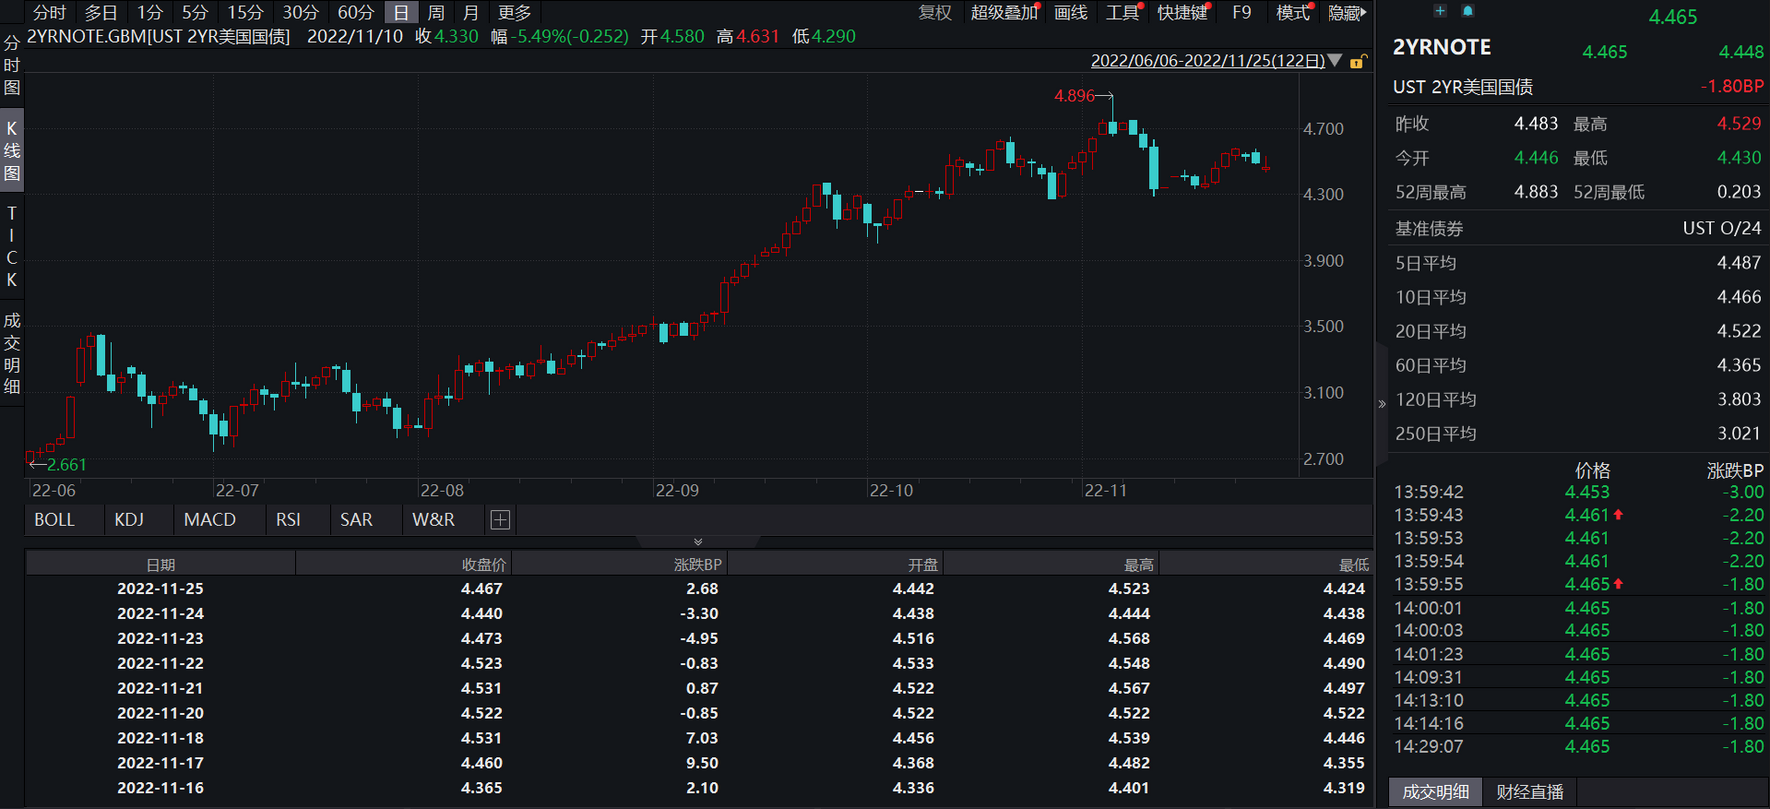Open the 更多 periods menu
This screenshot has height=809, width=1770.
515,13
